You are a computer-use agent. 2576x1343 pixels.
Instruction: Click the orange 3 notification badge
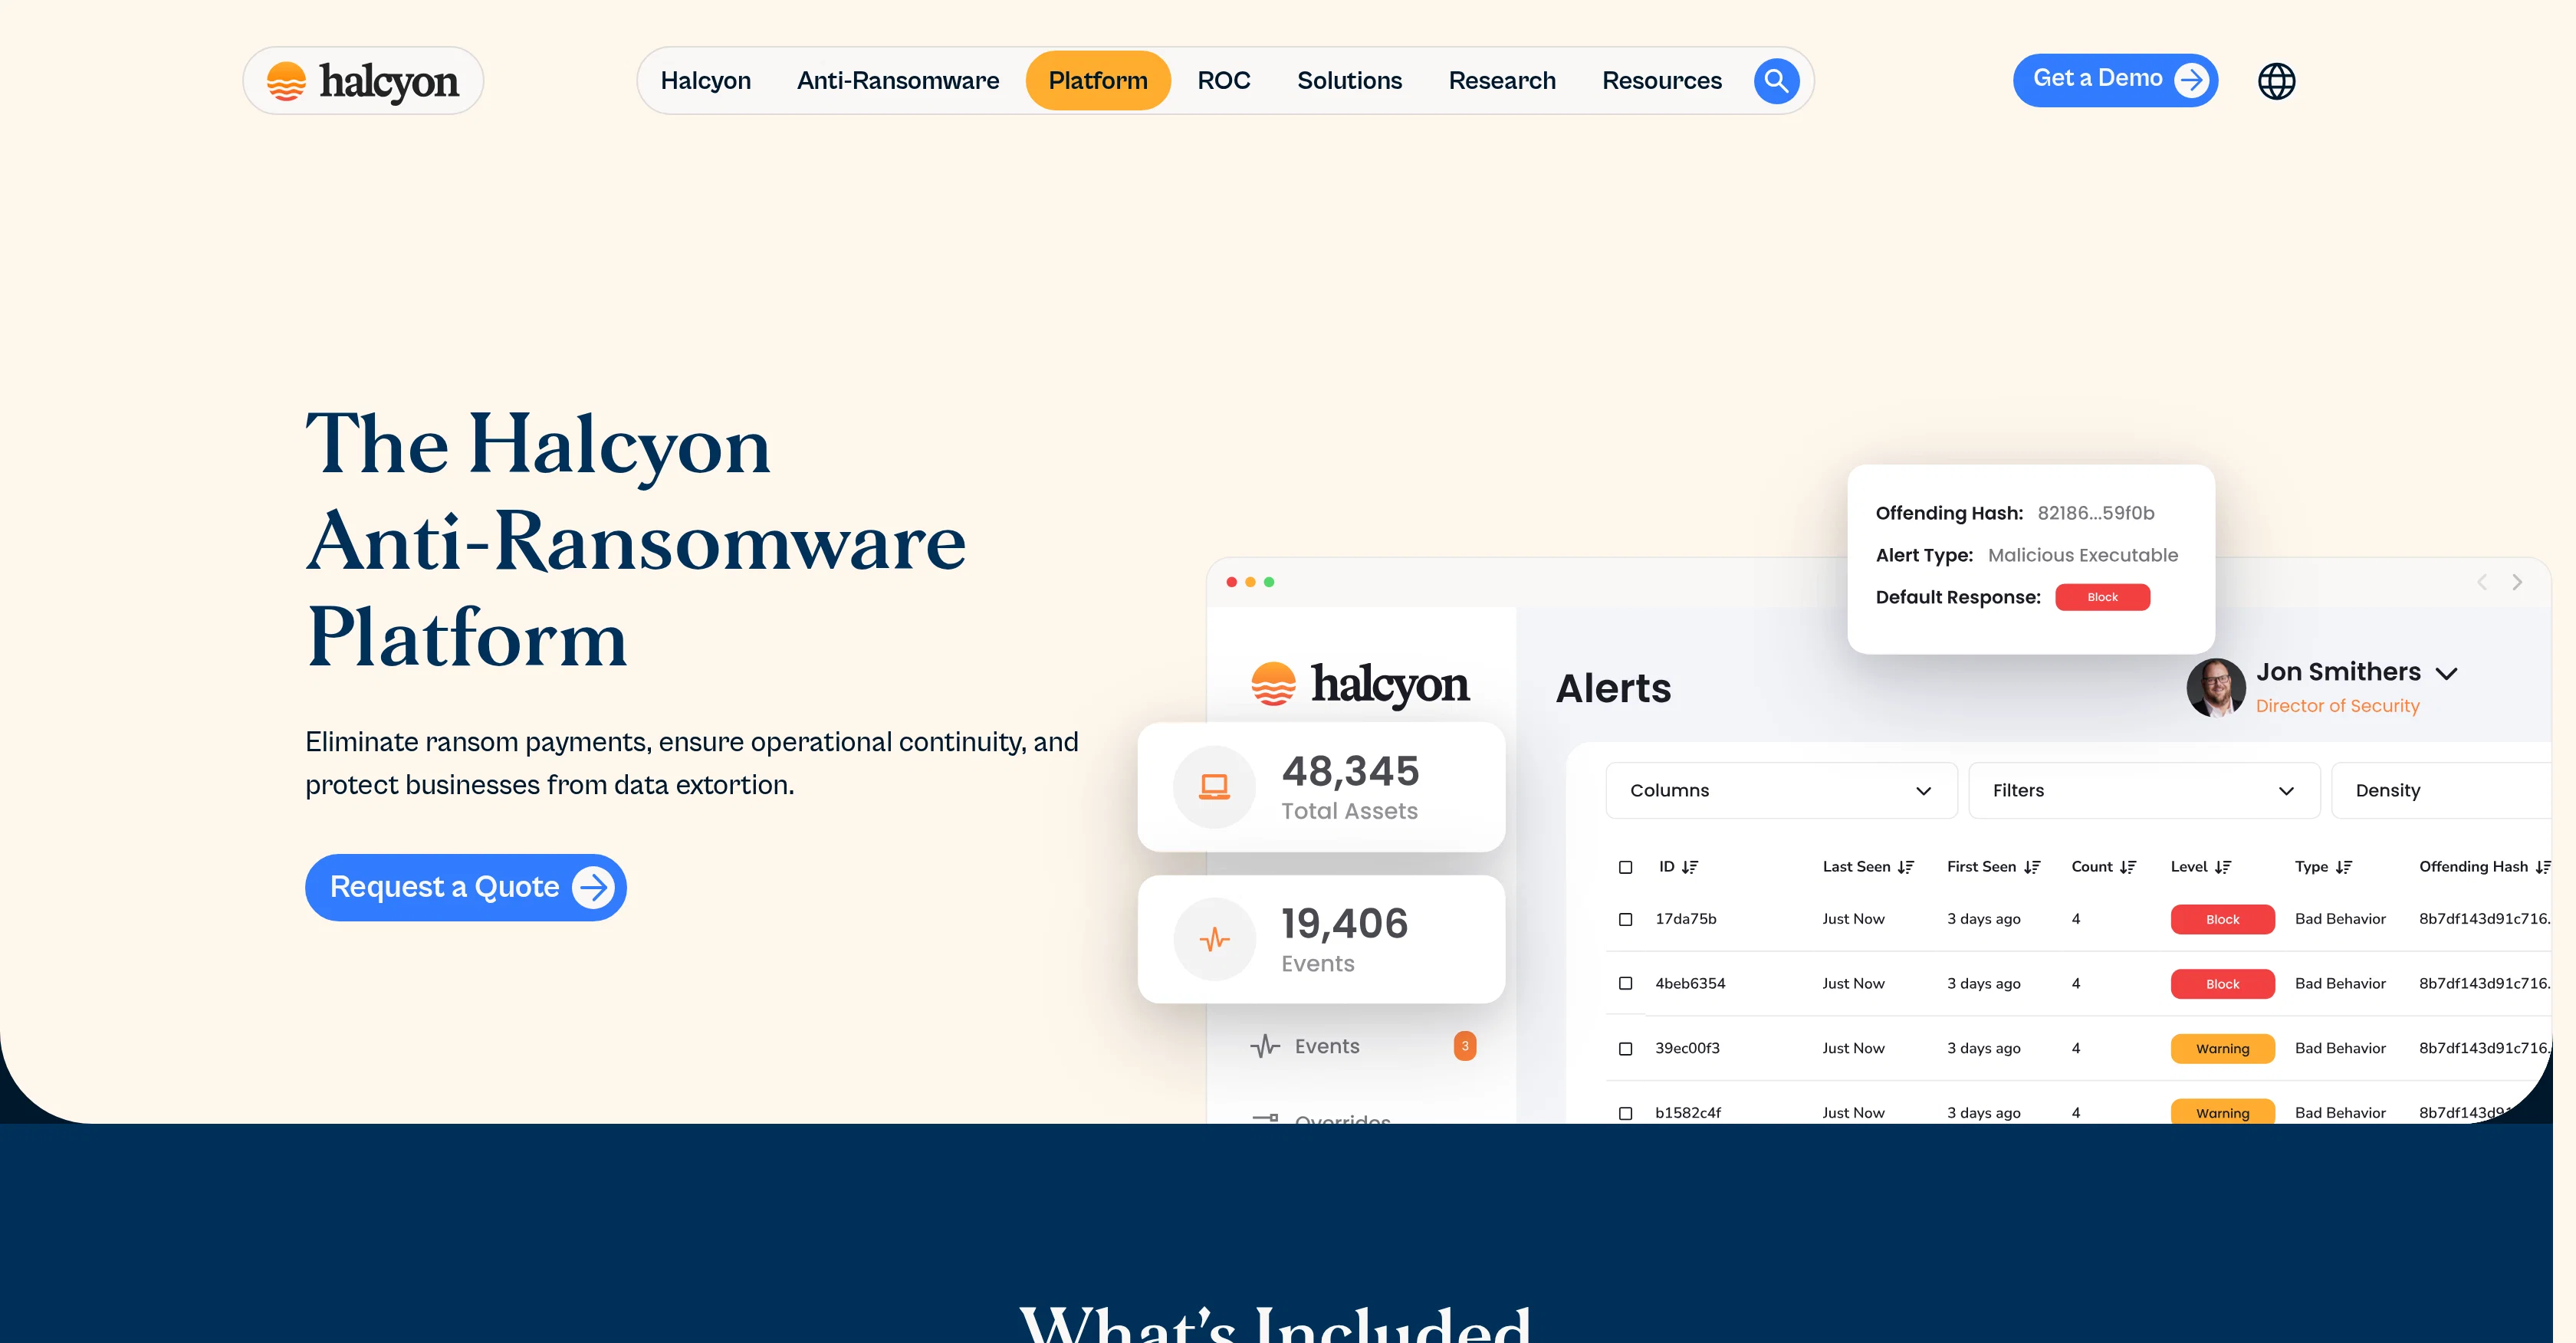tap(1464, 1046)
